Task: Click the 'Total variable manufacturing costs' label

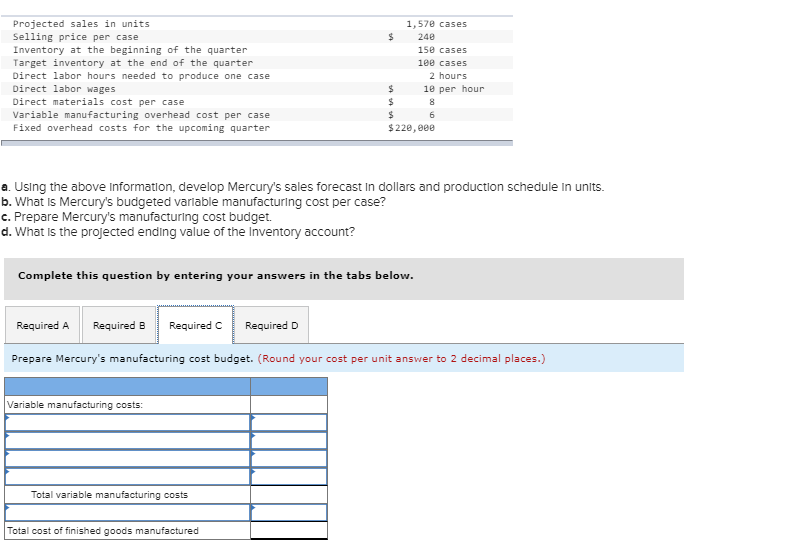Action: pos(110,495)
